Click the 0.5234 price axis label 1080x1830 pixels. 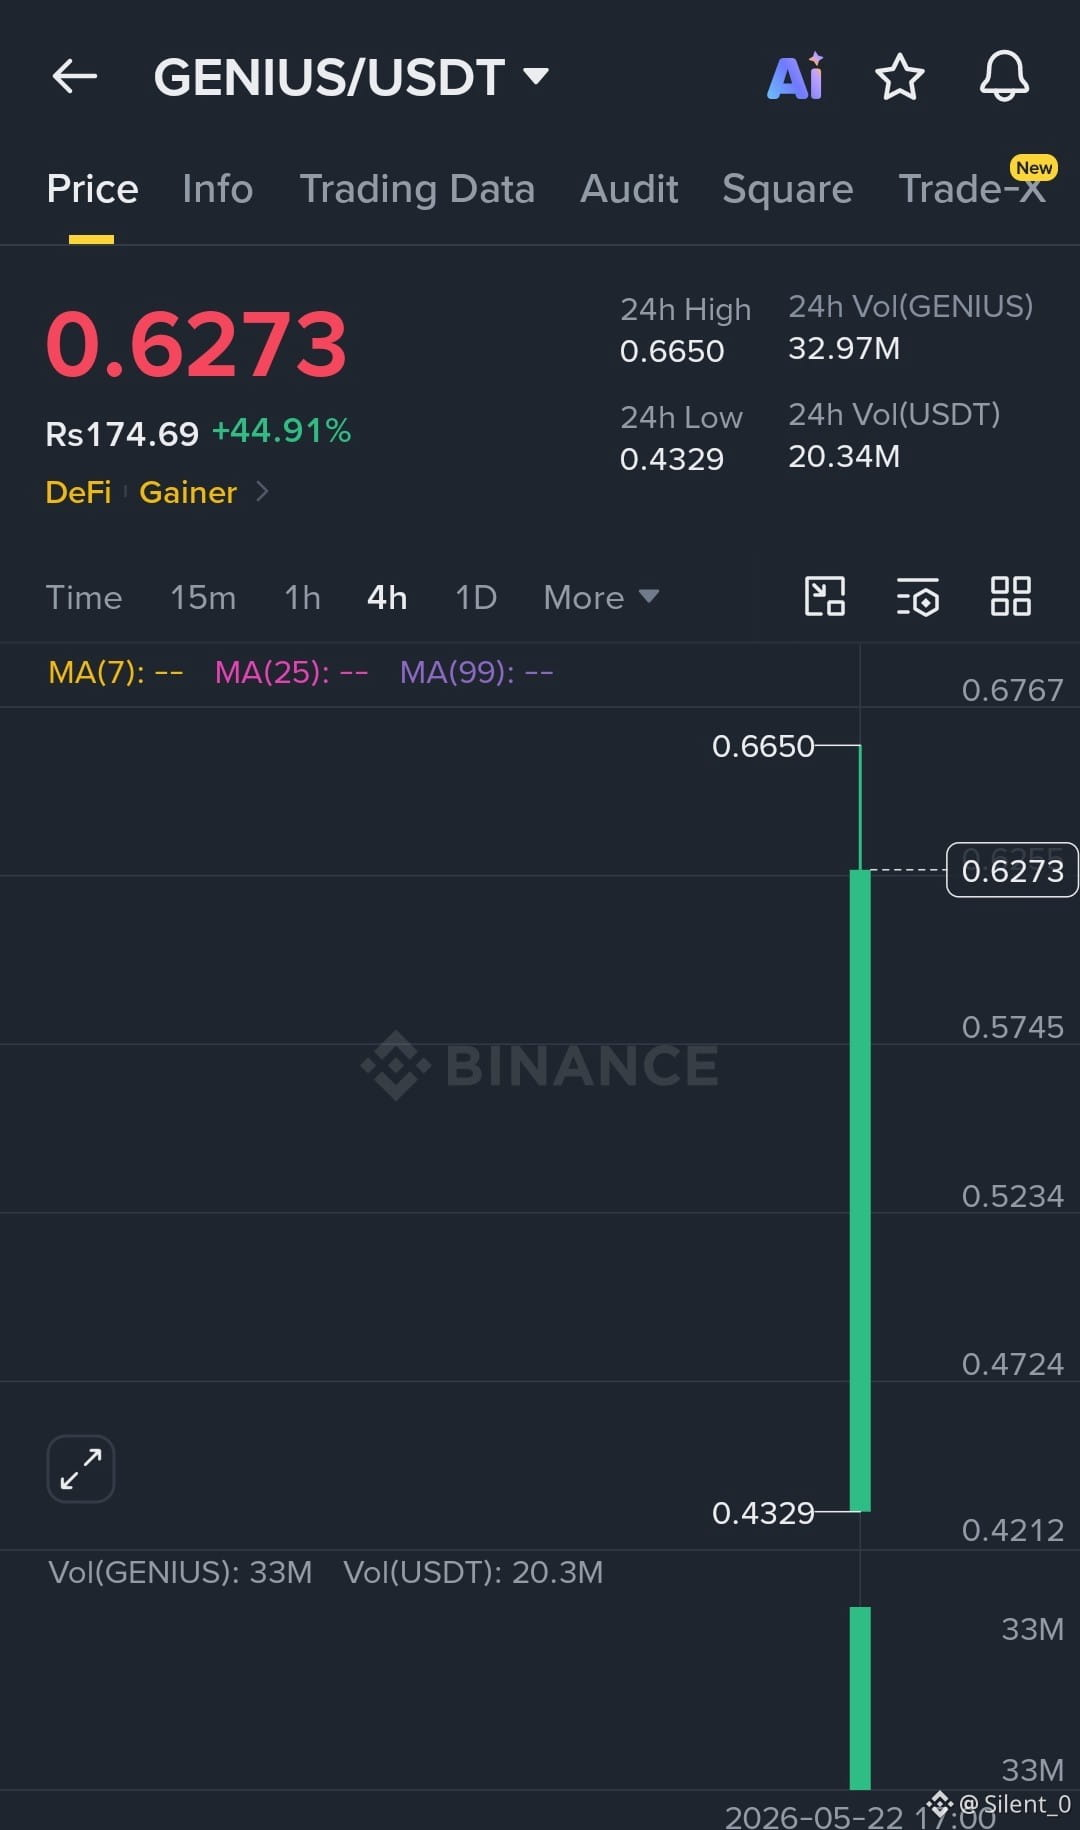point(1012,1196)
